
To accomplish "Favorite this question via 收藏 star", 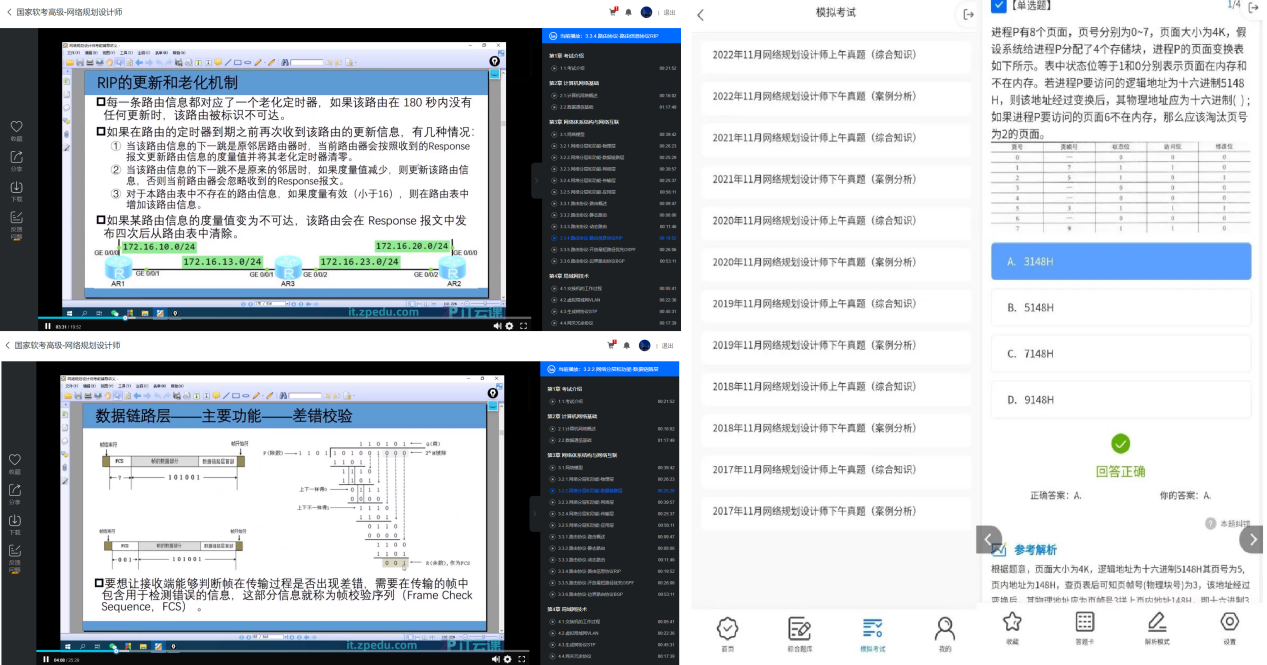I will (1012, 629).
